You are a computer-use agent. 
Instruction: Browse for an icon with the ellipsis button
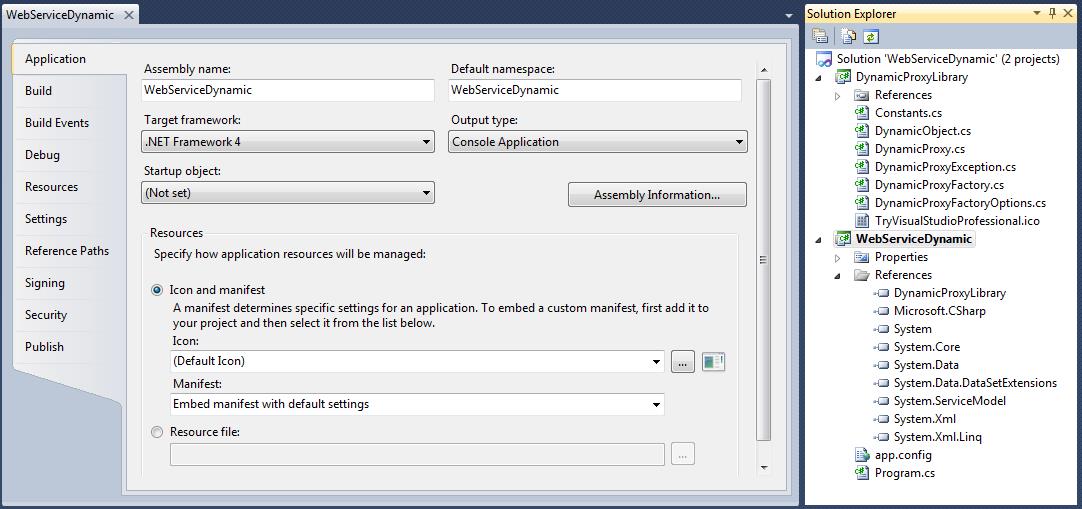682,362
